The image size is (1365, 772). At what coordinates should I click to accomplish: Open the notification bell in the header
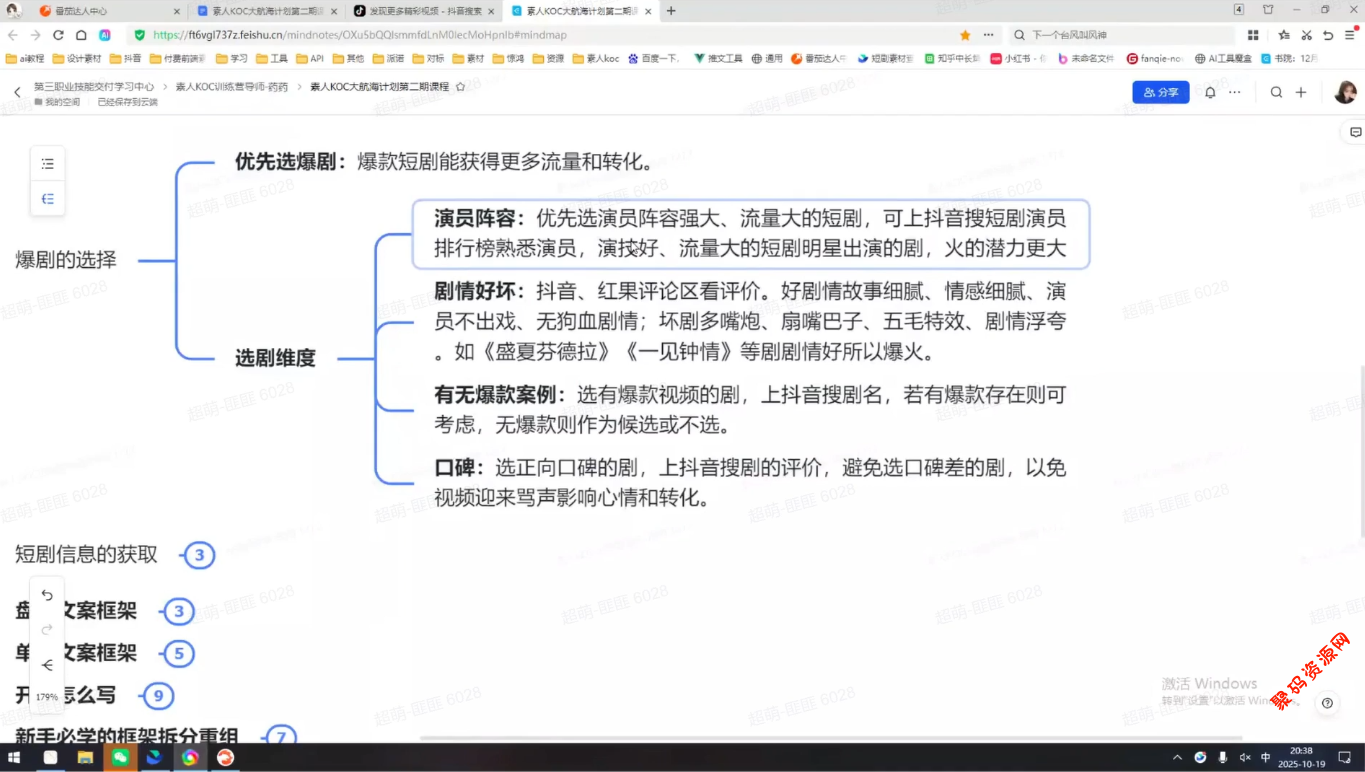tap(1210, 92)
